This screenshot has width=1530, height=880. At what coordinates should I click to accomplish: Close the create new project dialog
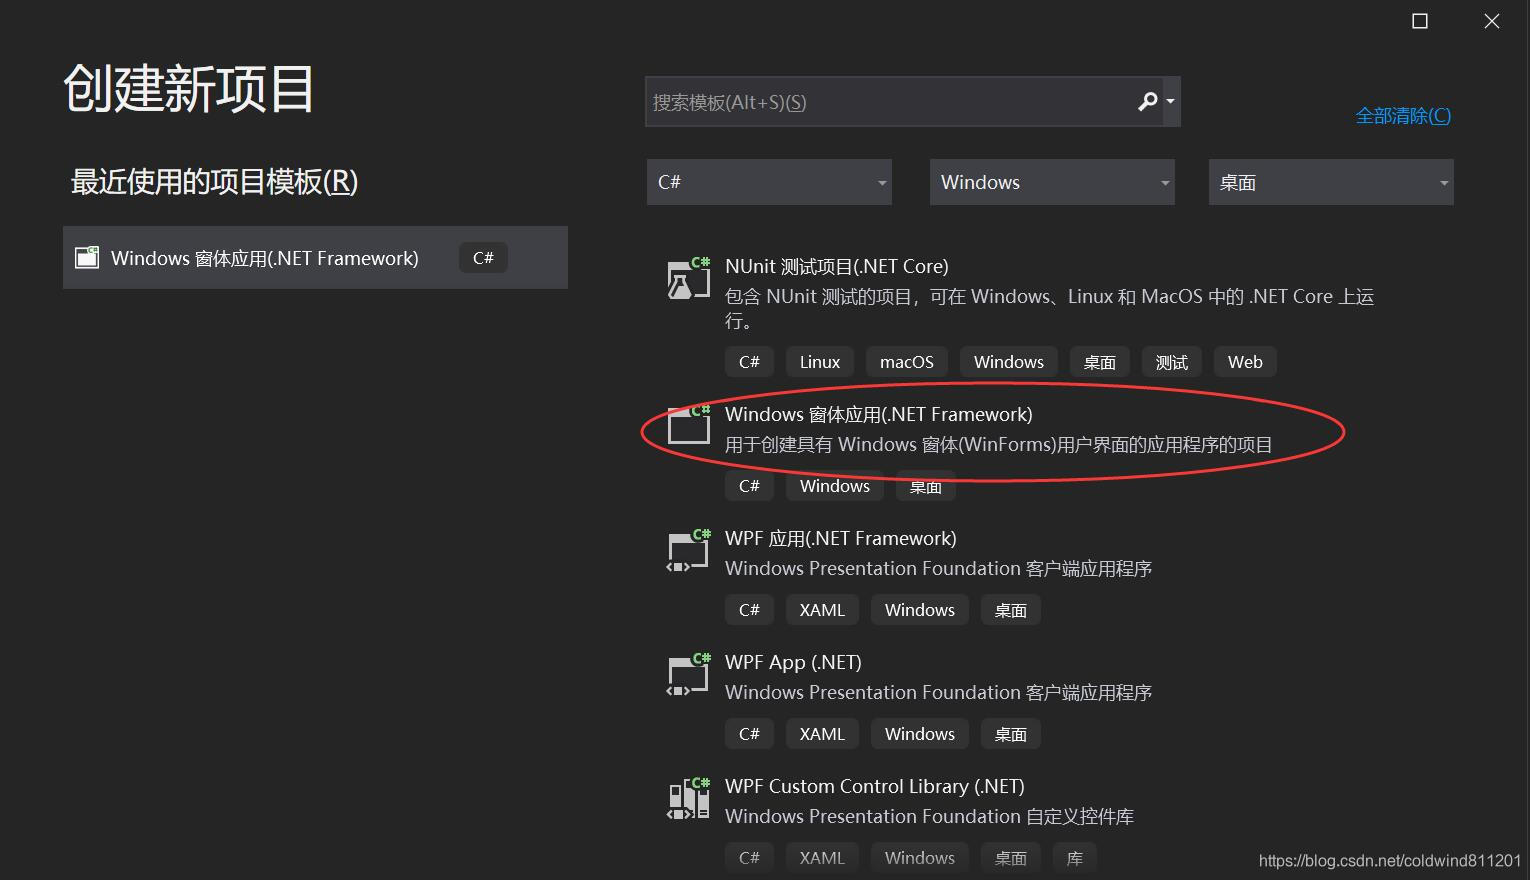(1491, 21)
